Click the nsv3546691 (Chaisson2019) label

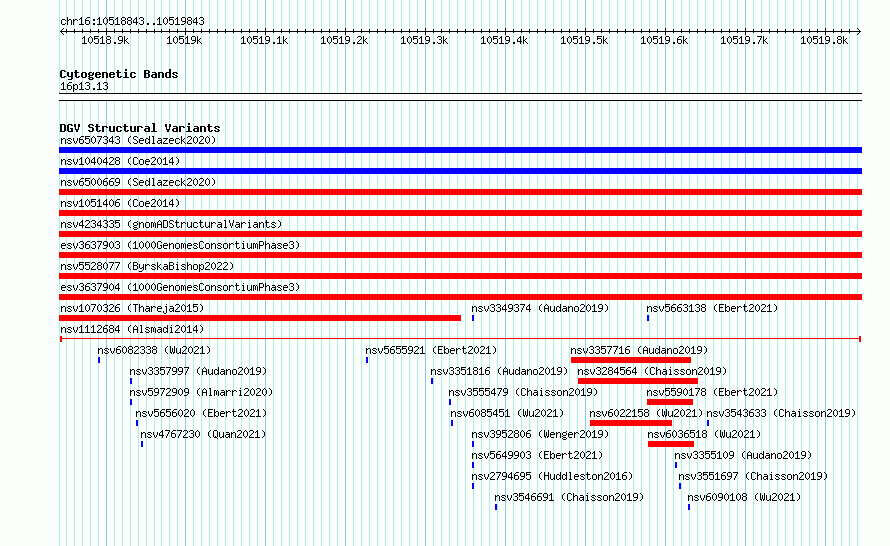point(569,497)
